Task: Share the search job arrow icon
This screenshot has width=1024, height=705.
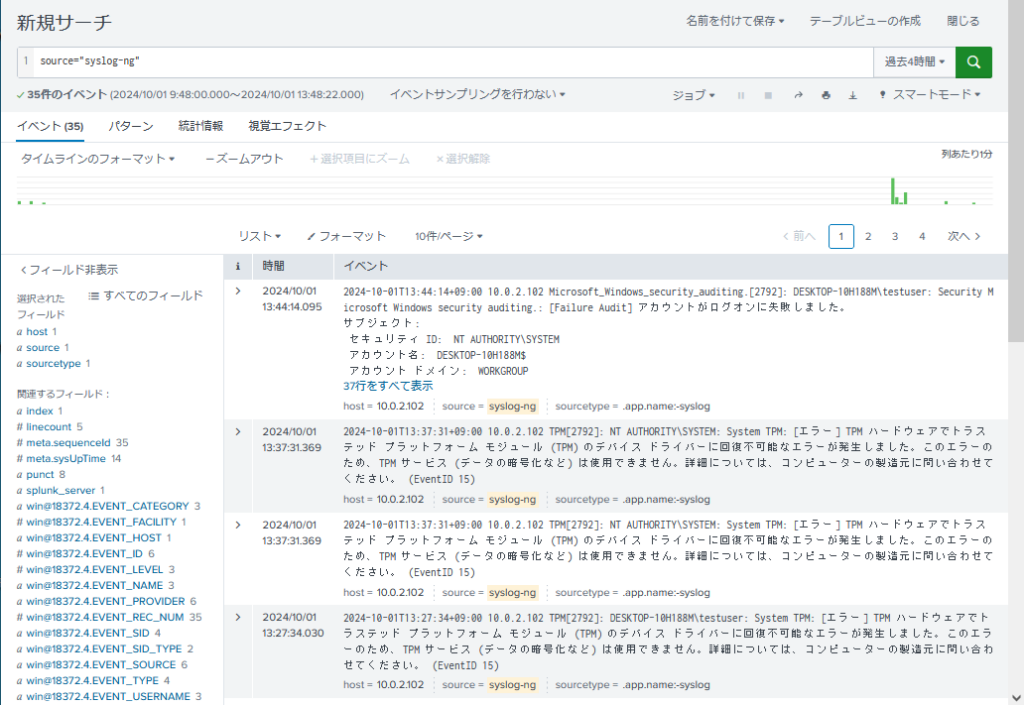Action: click(x=798, y=95)
